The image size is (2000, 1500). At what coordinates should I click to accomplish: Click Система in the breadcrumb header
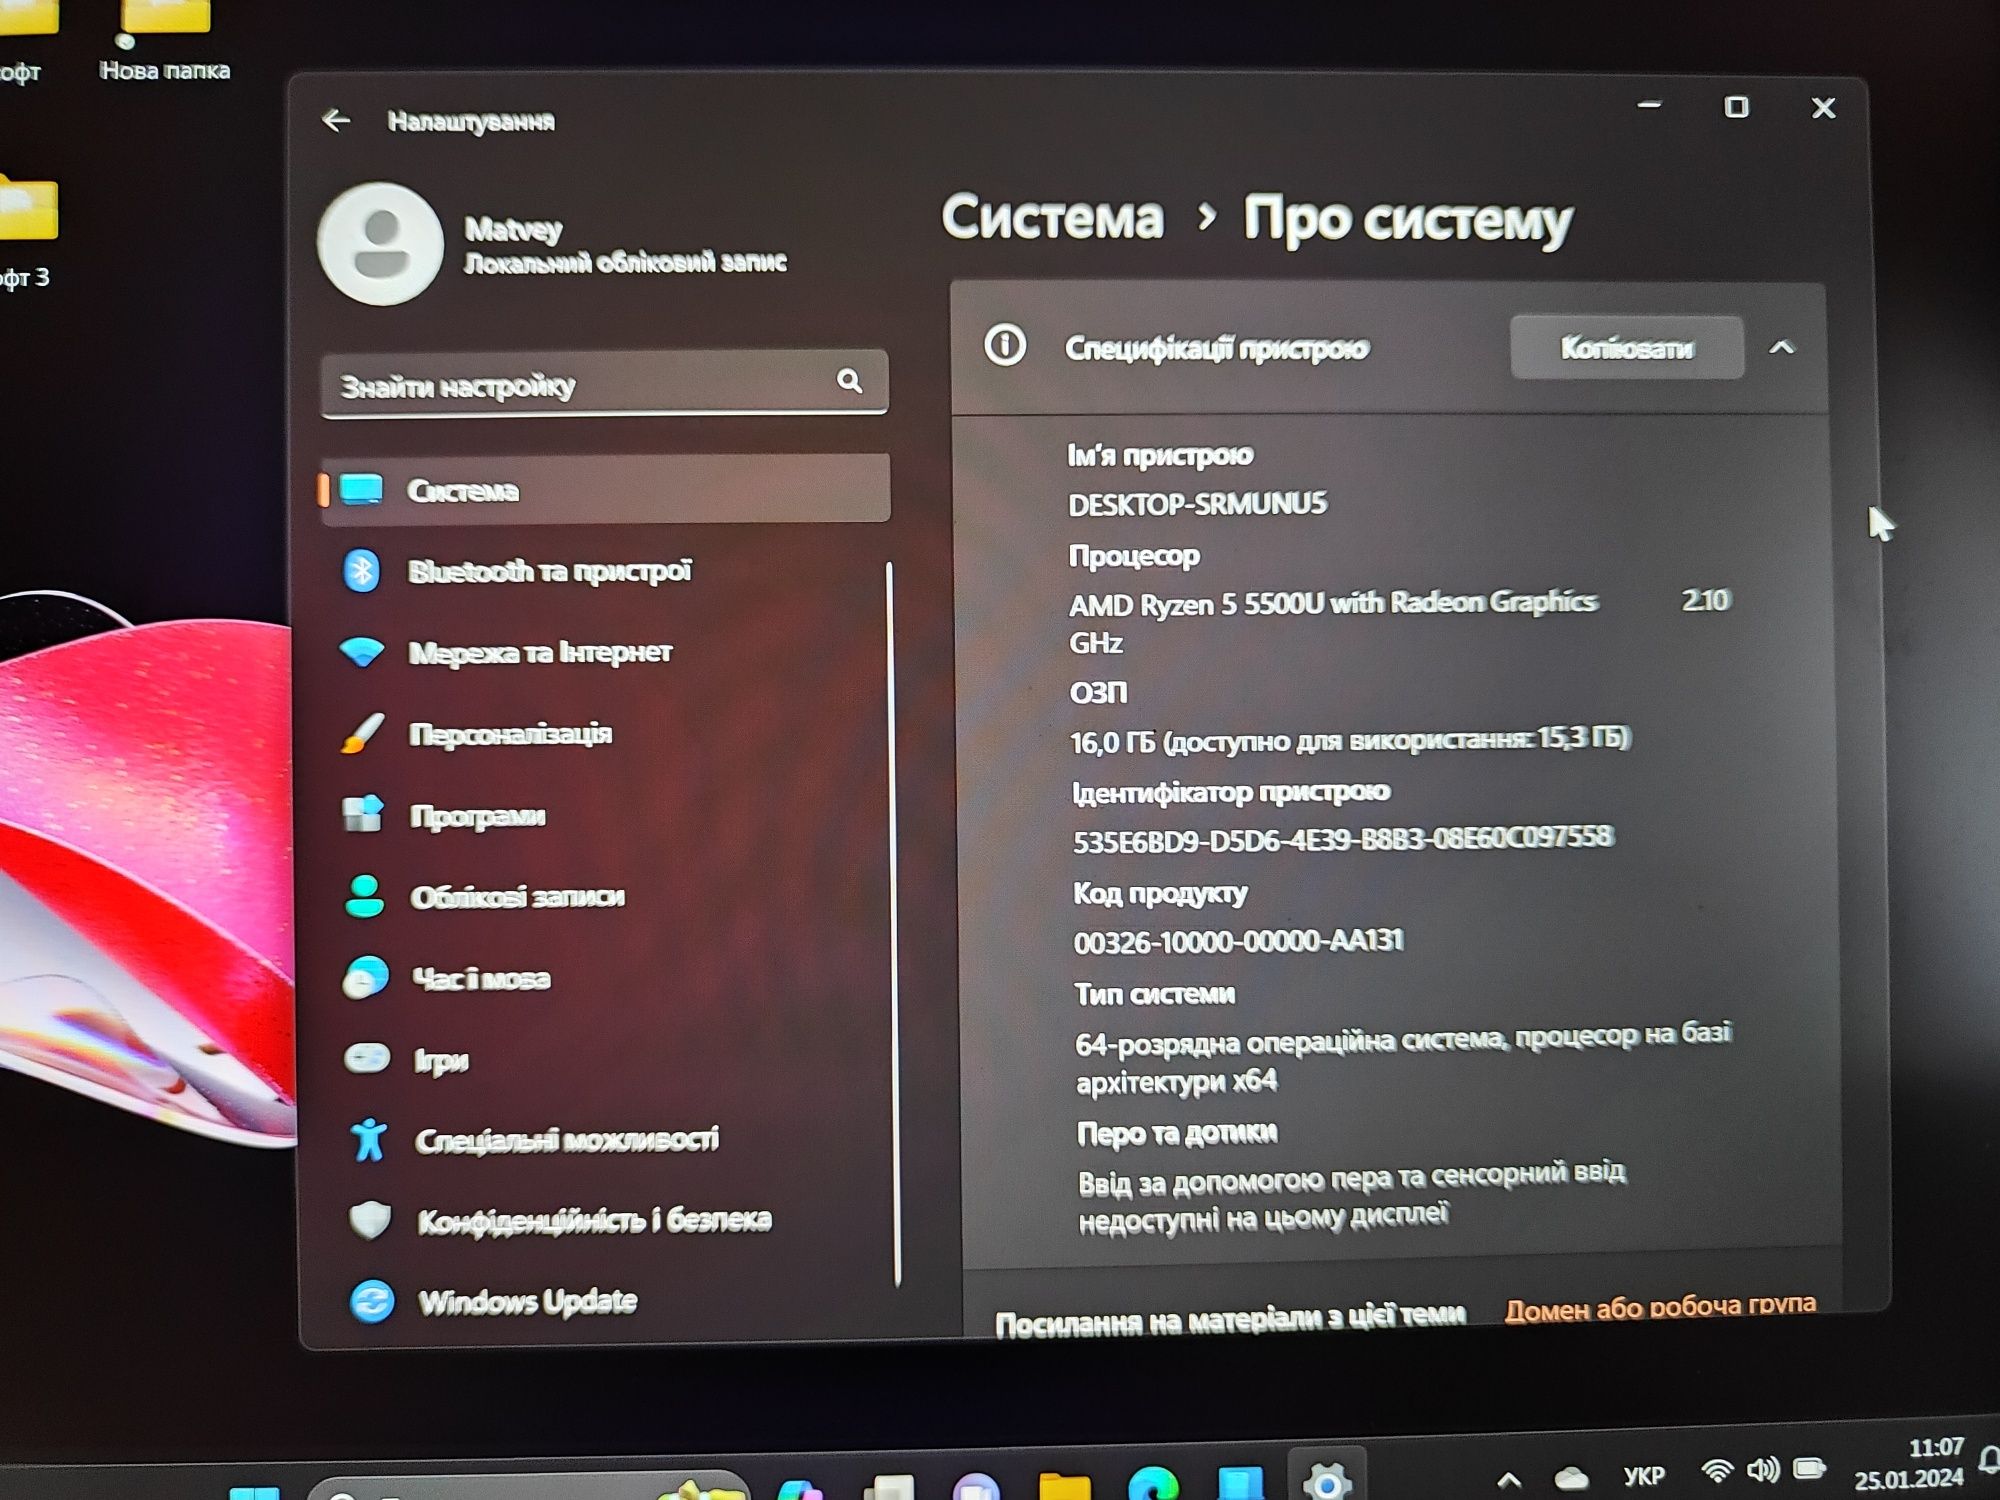pyautogui.click(x=1052, y=217)
